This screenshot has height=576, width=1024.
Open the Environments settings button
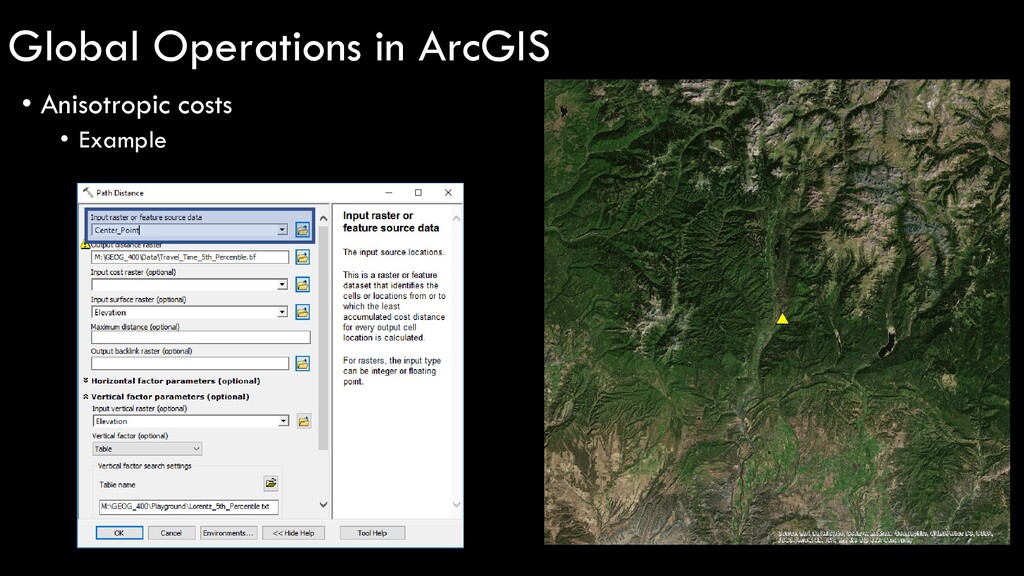[x=228, y=533]
